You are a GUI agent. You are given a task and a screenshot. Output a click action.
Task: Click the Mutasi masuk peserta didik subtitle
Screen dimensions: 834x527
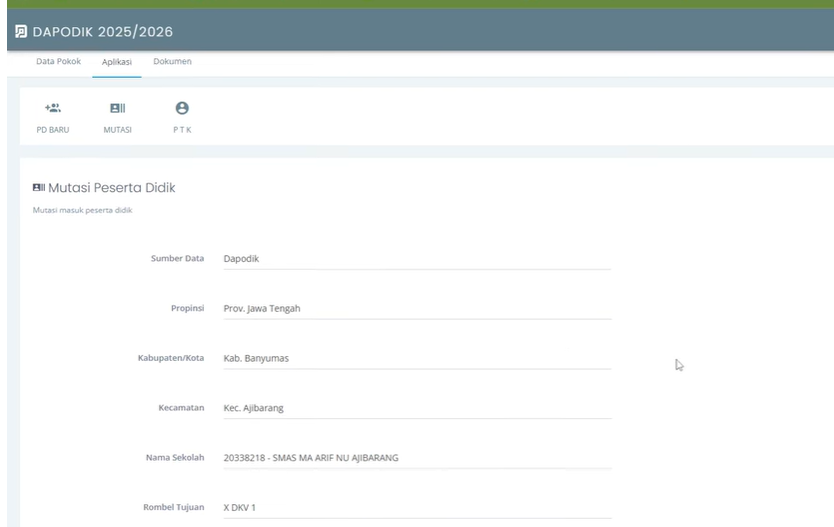click(83, 210)
